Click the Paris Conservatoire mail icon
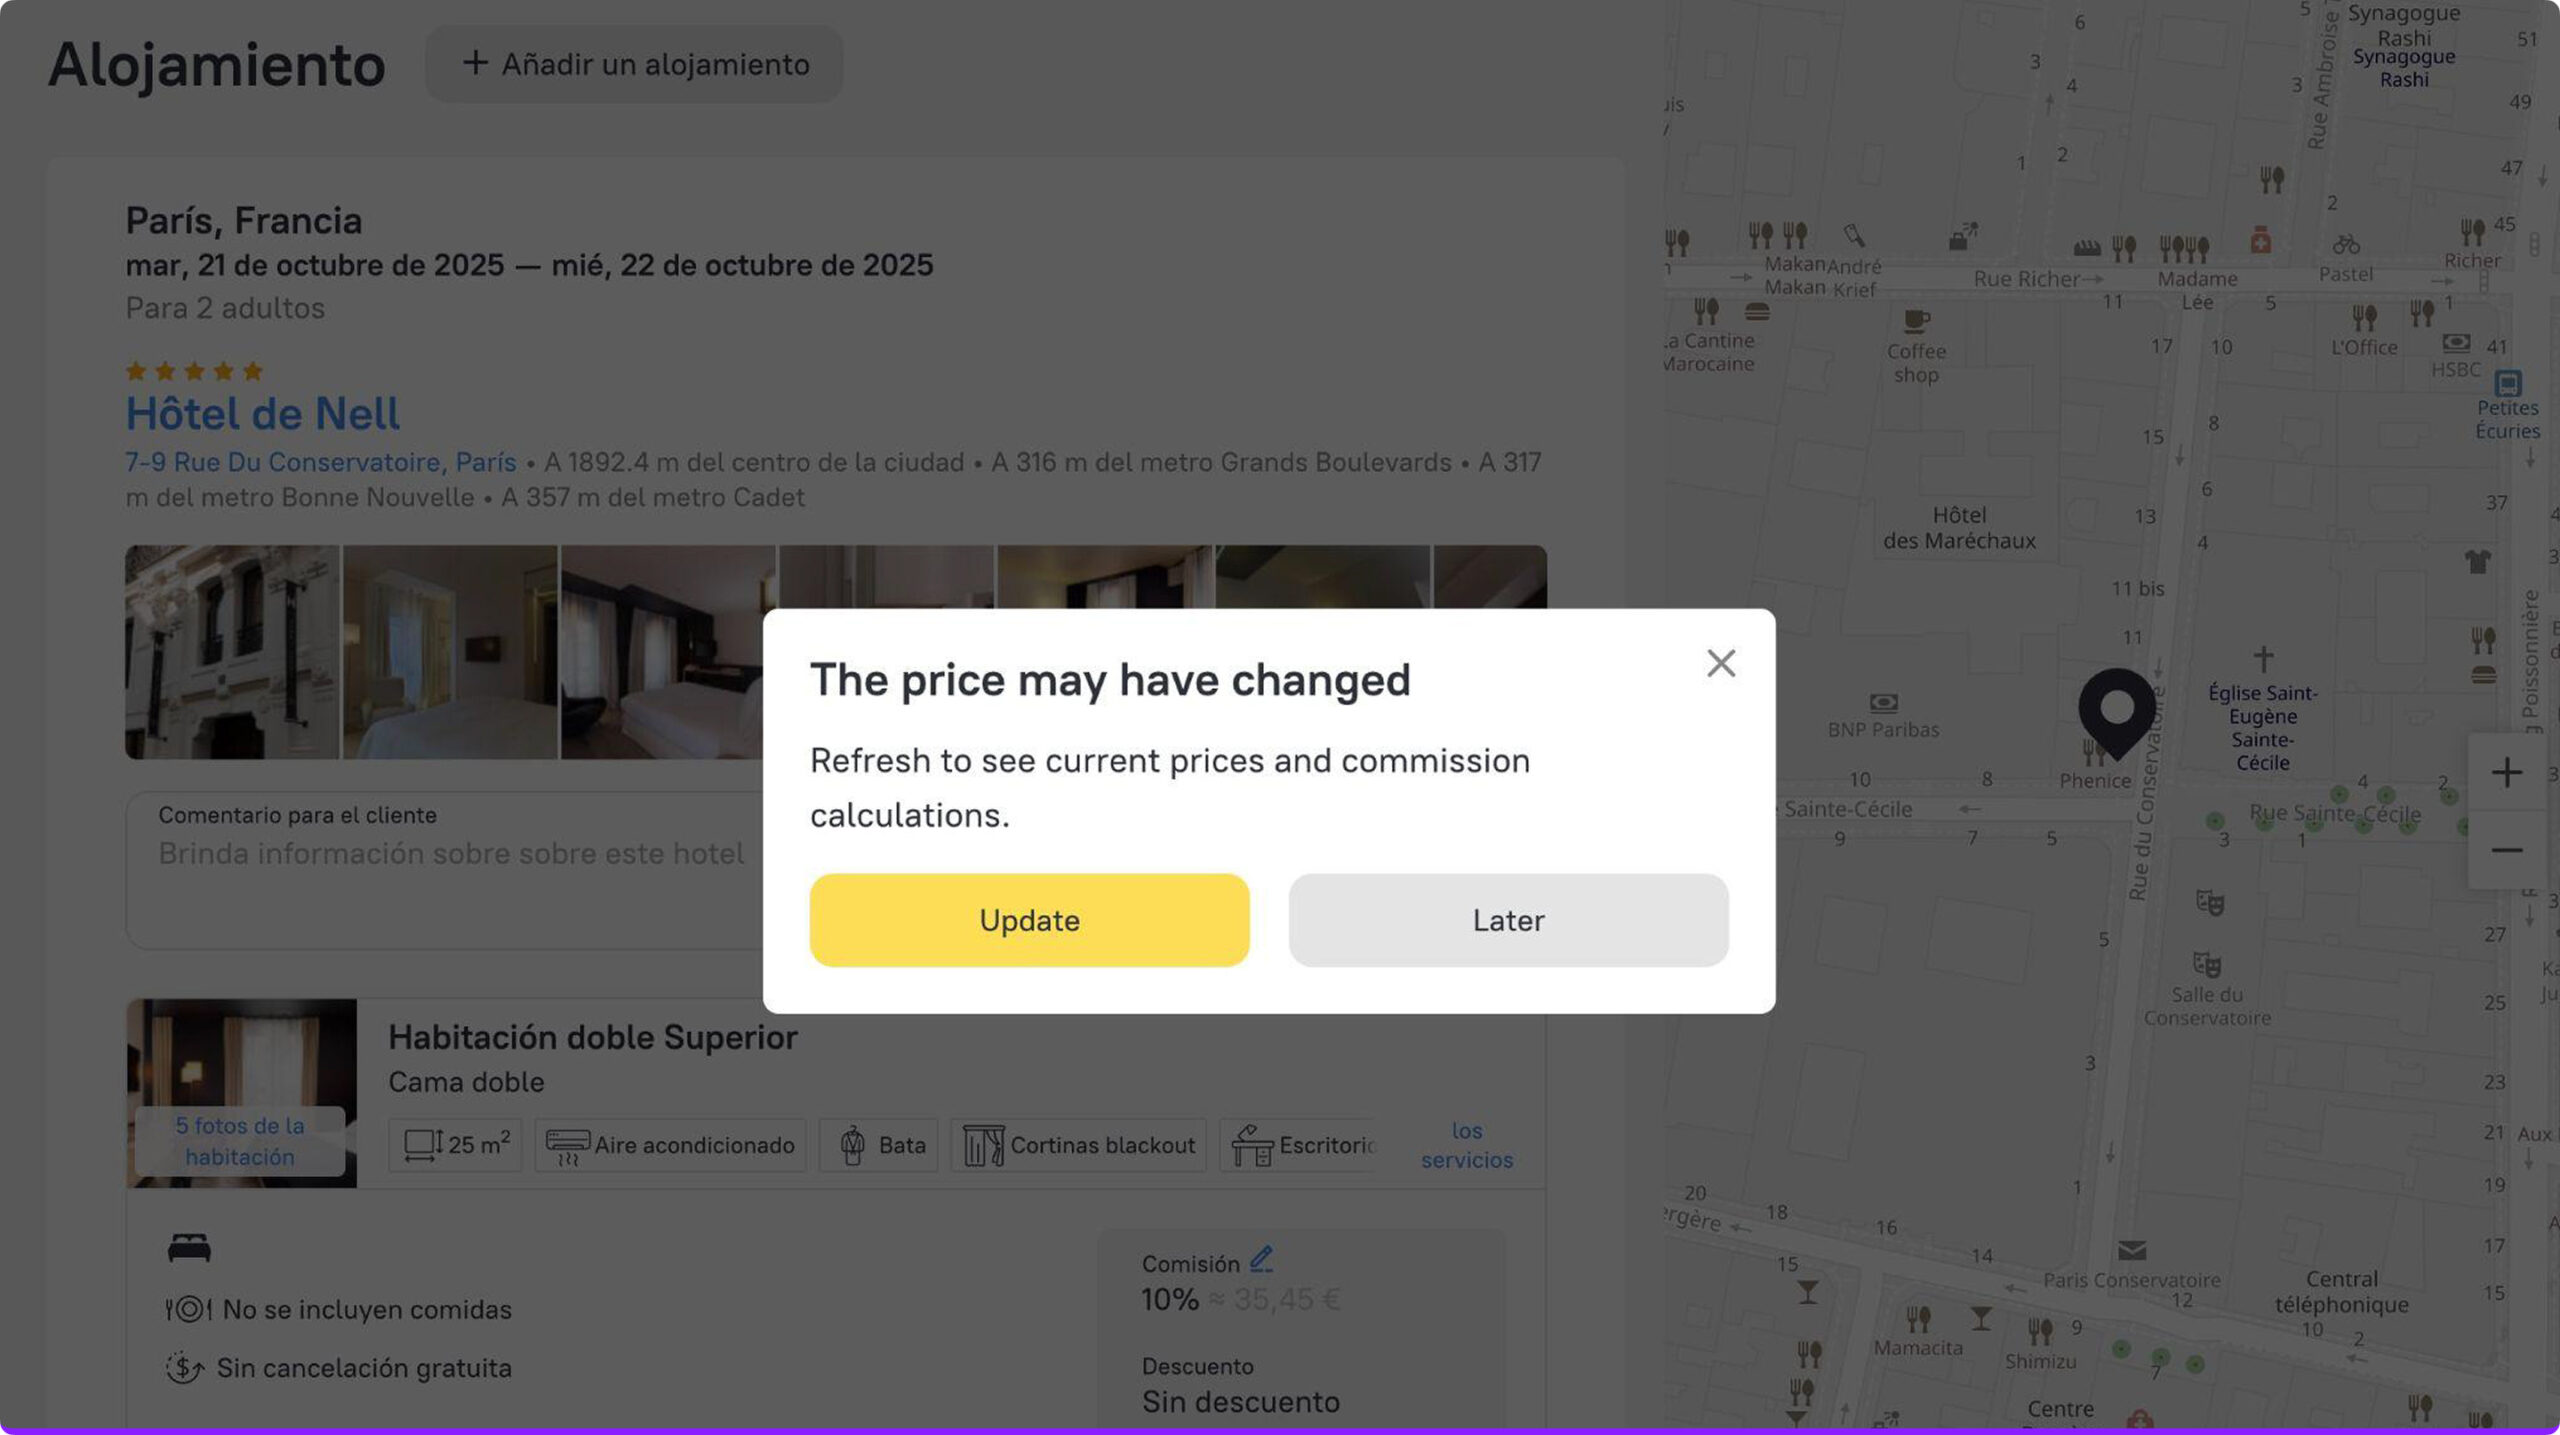The width and height of the screenshot is (2560, 1435). pyautogui.click(x=2131, y=1250)
